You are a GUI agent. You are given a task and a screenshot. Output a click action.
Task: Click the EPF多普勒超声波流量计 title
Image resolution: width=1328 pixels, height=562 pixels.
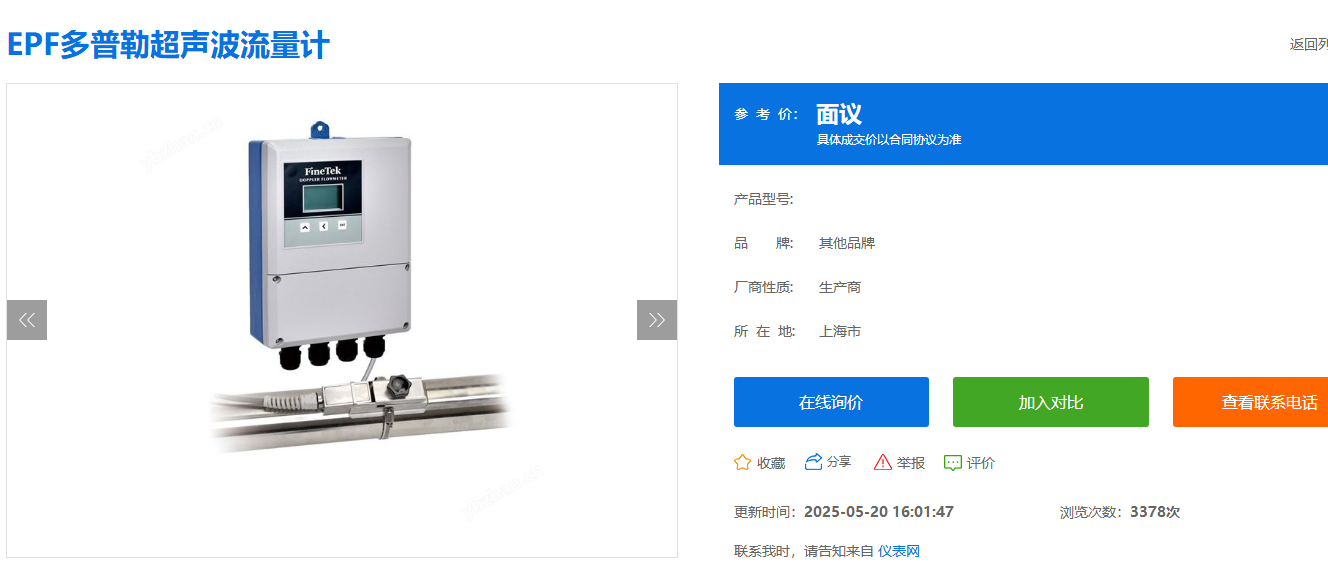click(168, 45)
